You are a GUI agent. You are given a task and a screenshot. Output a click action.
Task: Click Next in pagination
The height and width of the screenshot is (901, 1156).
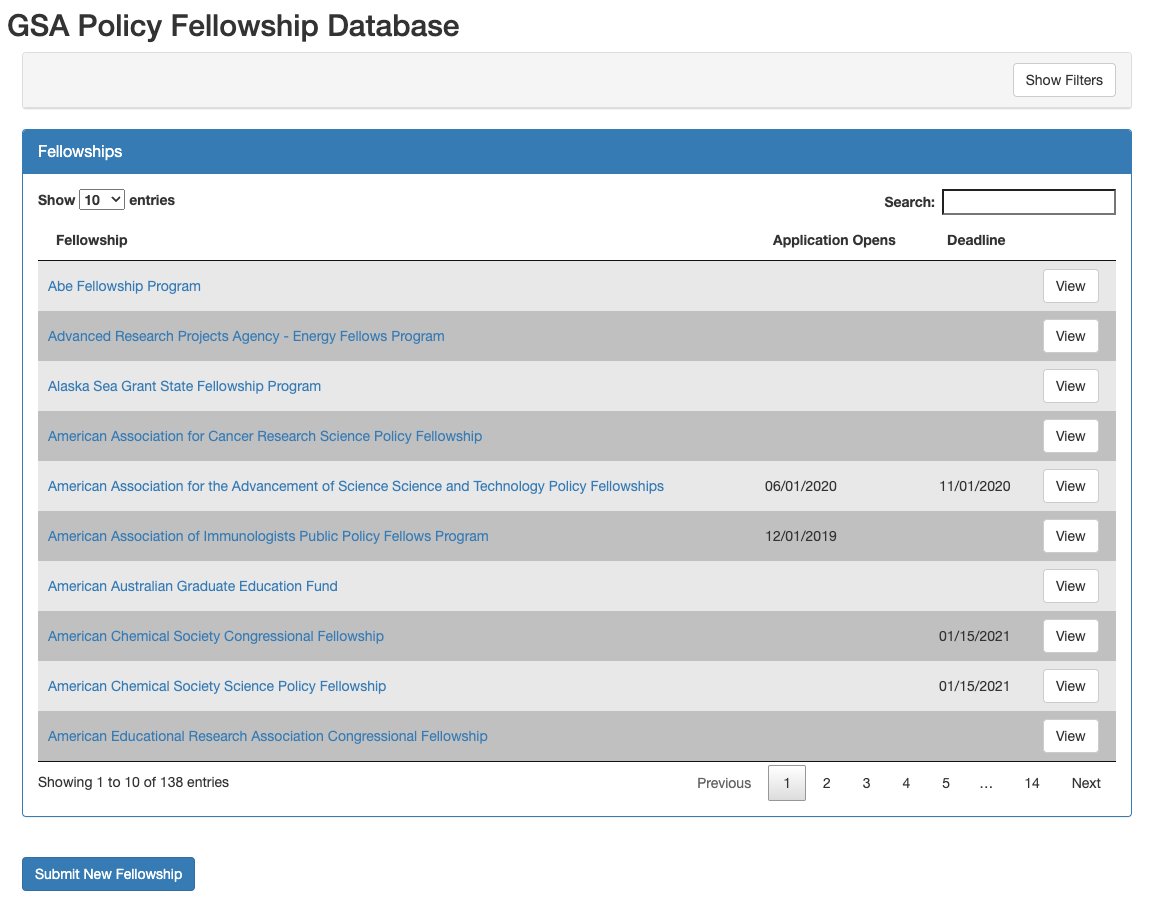(x=1086, y=783)
